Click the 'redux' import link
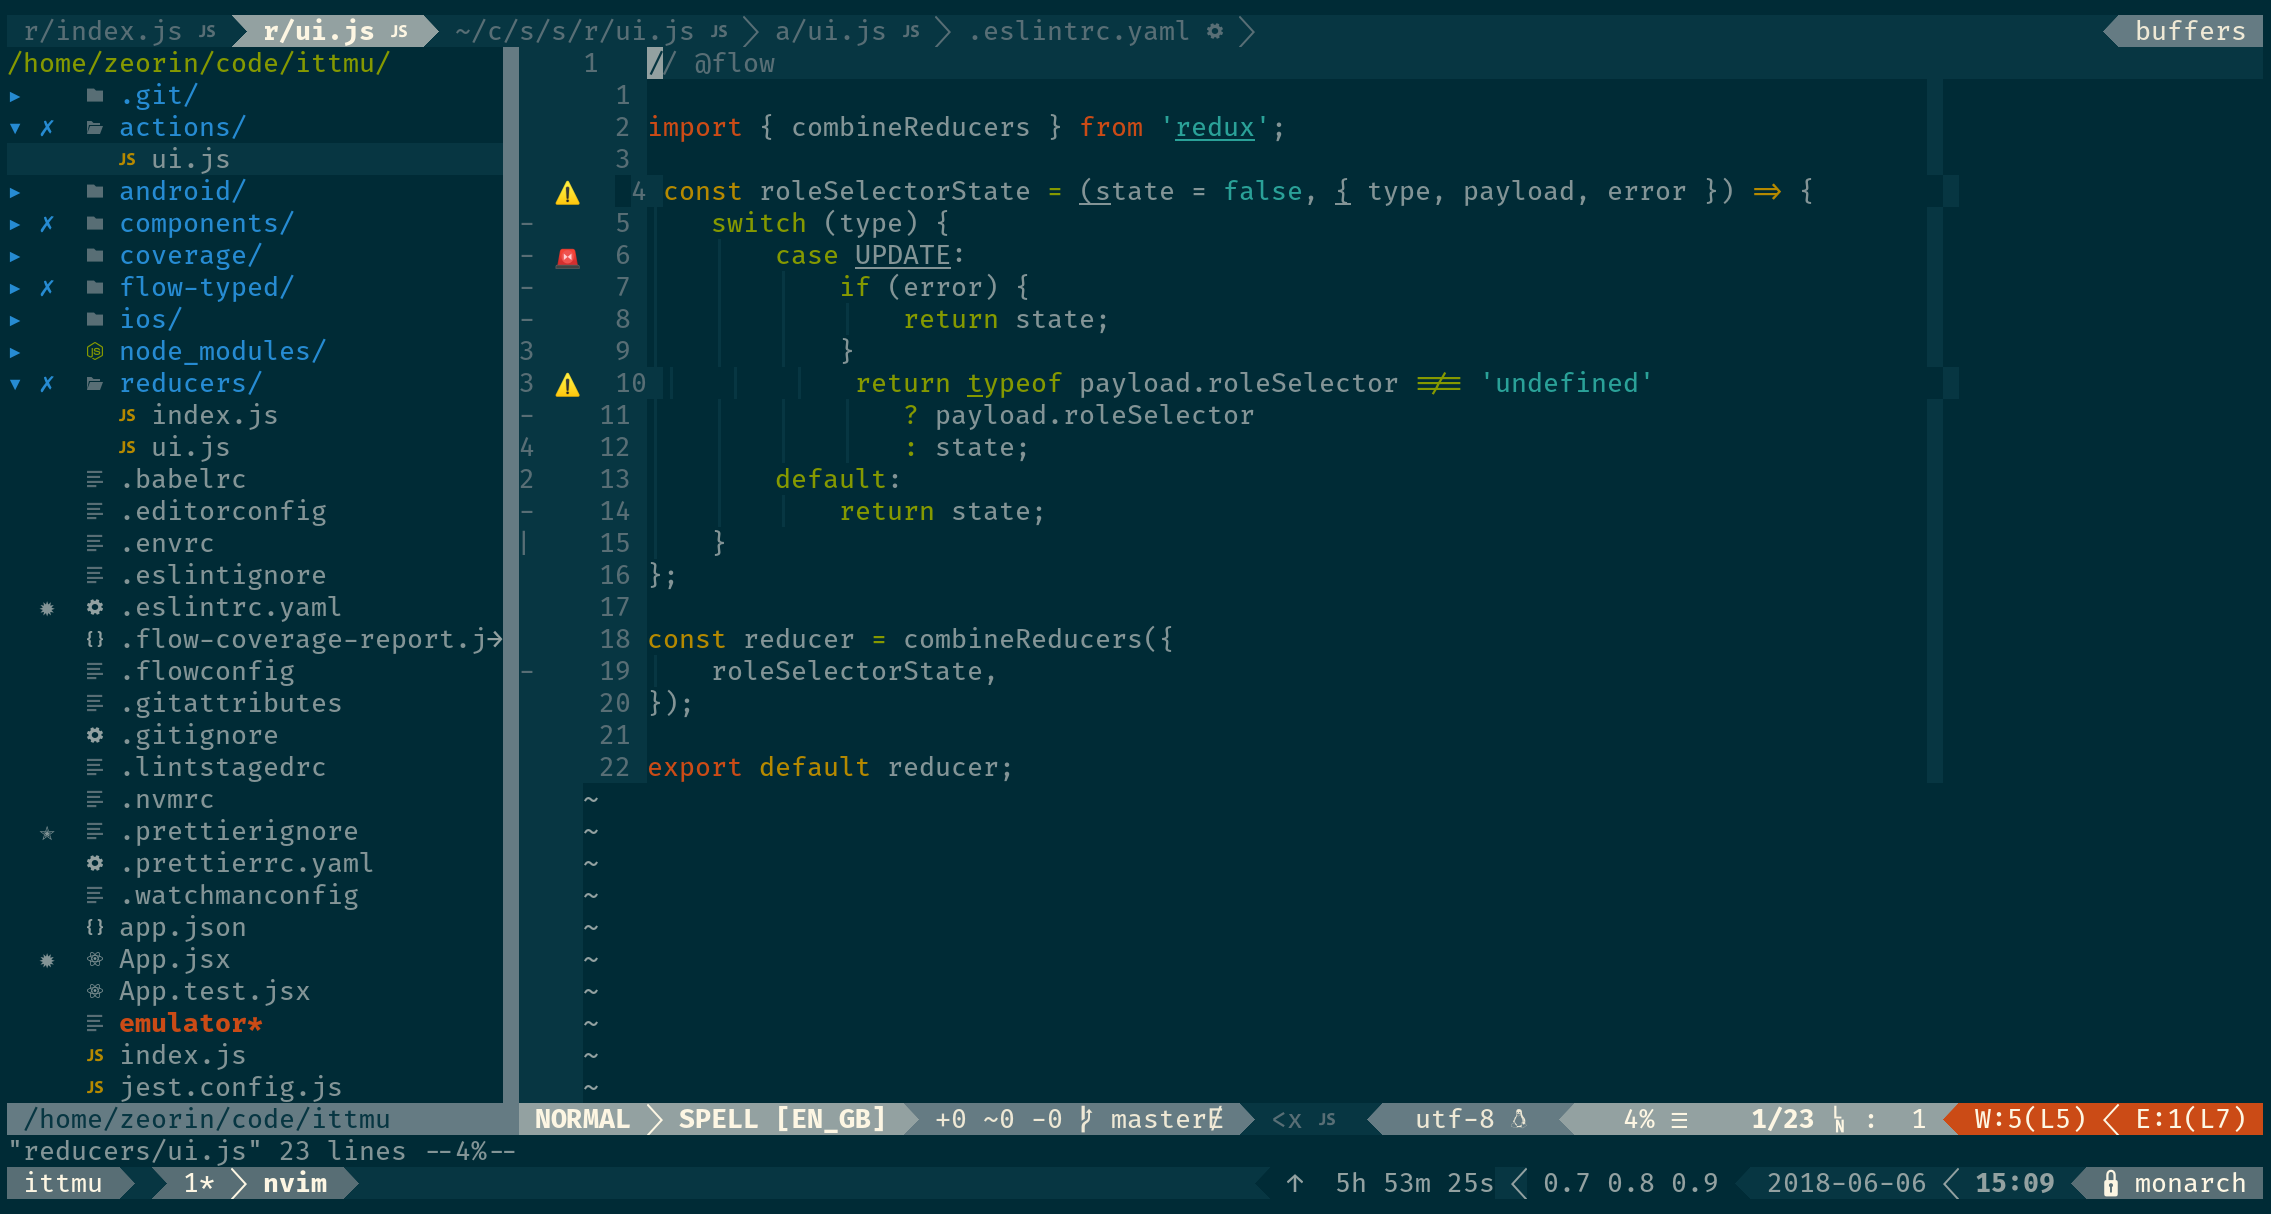The width and height of the screenshot is (2271, 1214). pyautogui.click(x=1214, y=128)
